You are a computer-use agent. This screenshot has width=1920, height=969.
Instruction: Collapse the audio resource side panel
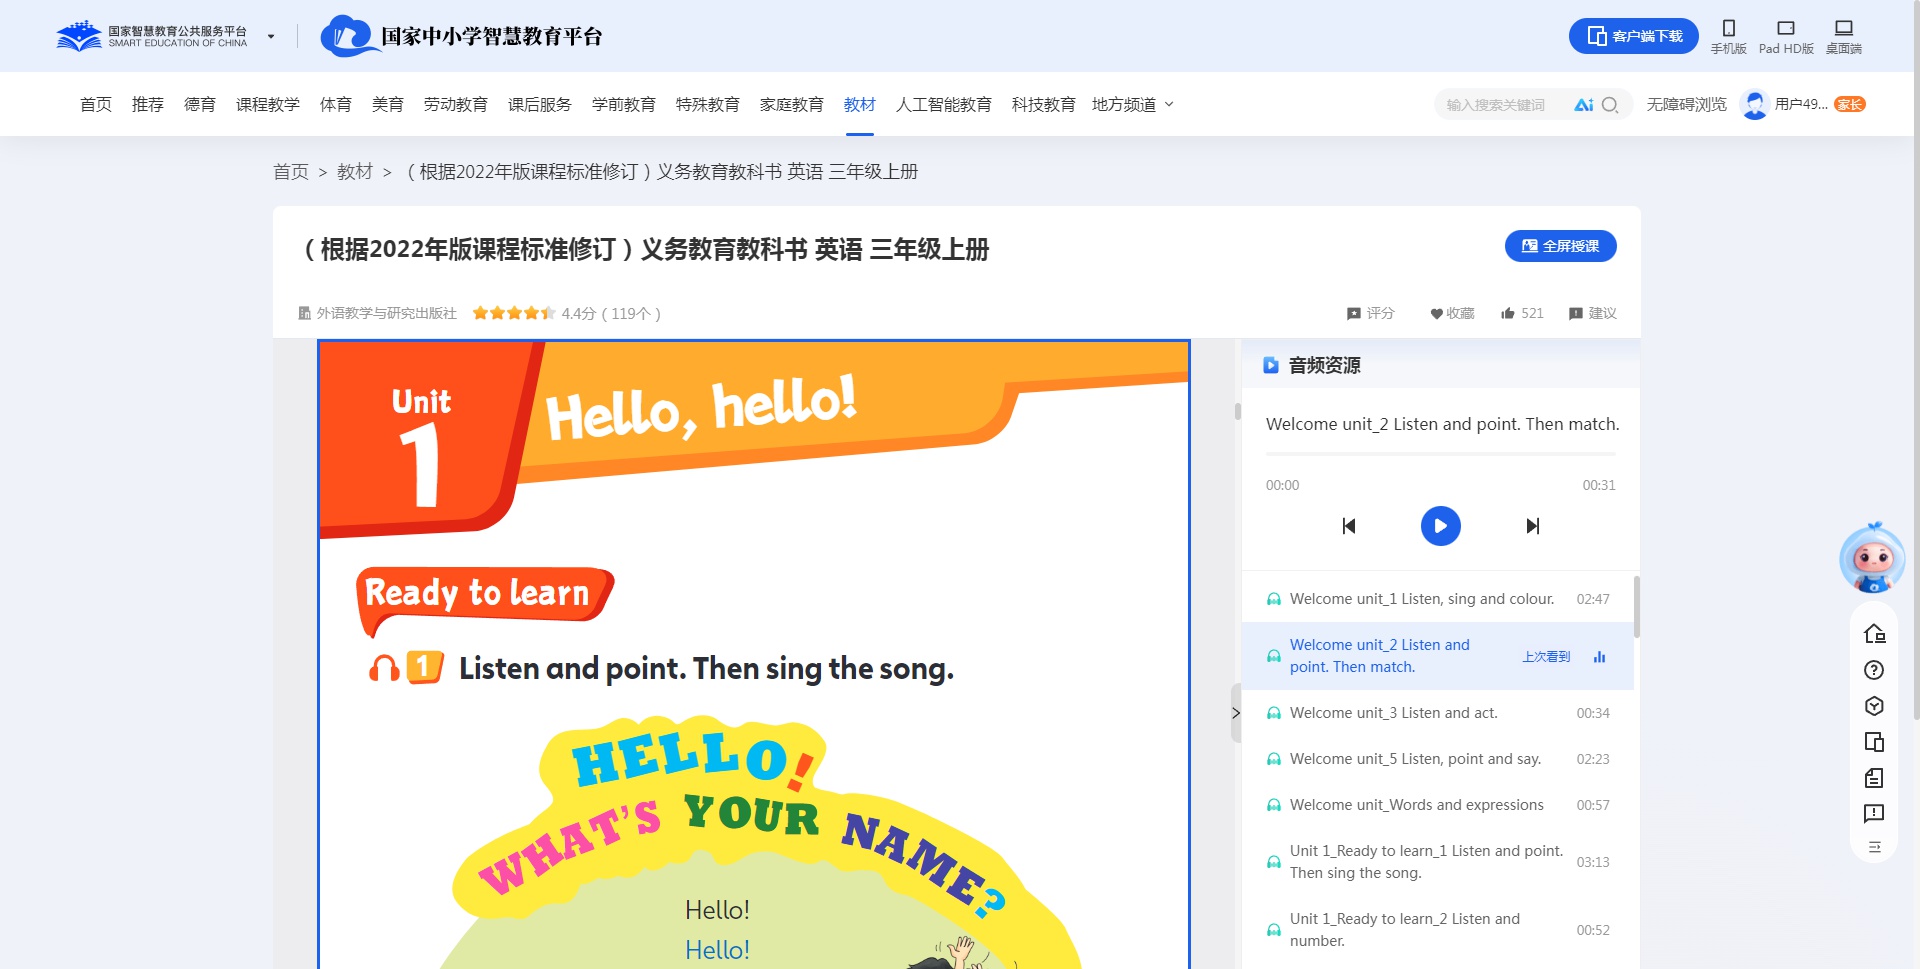coord(1236,713)
